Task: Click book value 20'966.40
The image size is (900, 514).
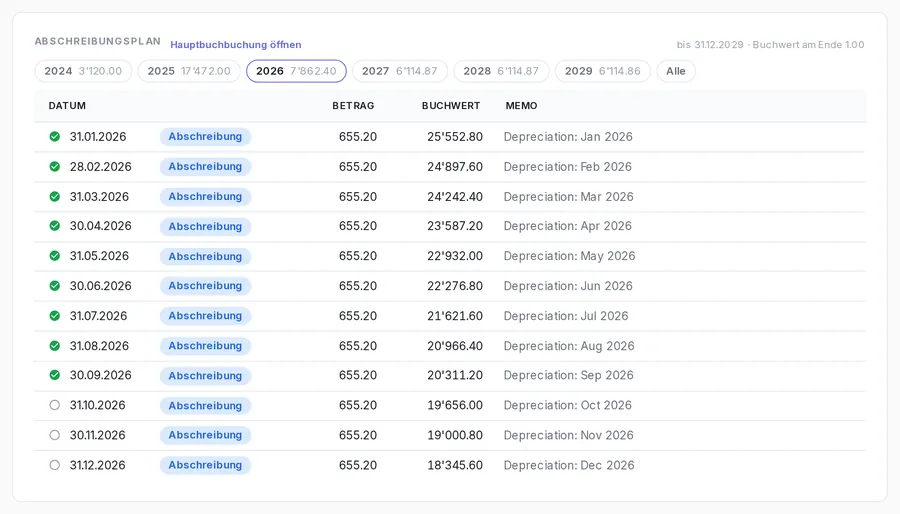Action: tap(455, 345)
